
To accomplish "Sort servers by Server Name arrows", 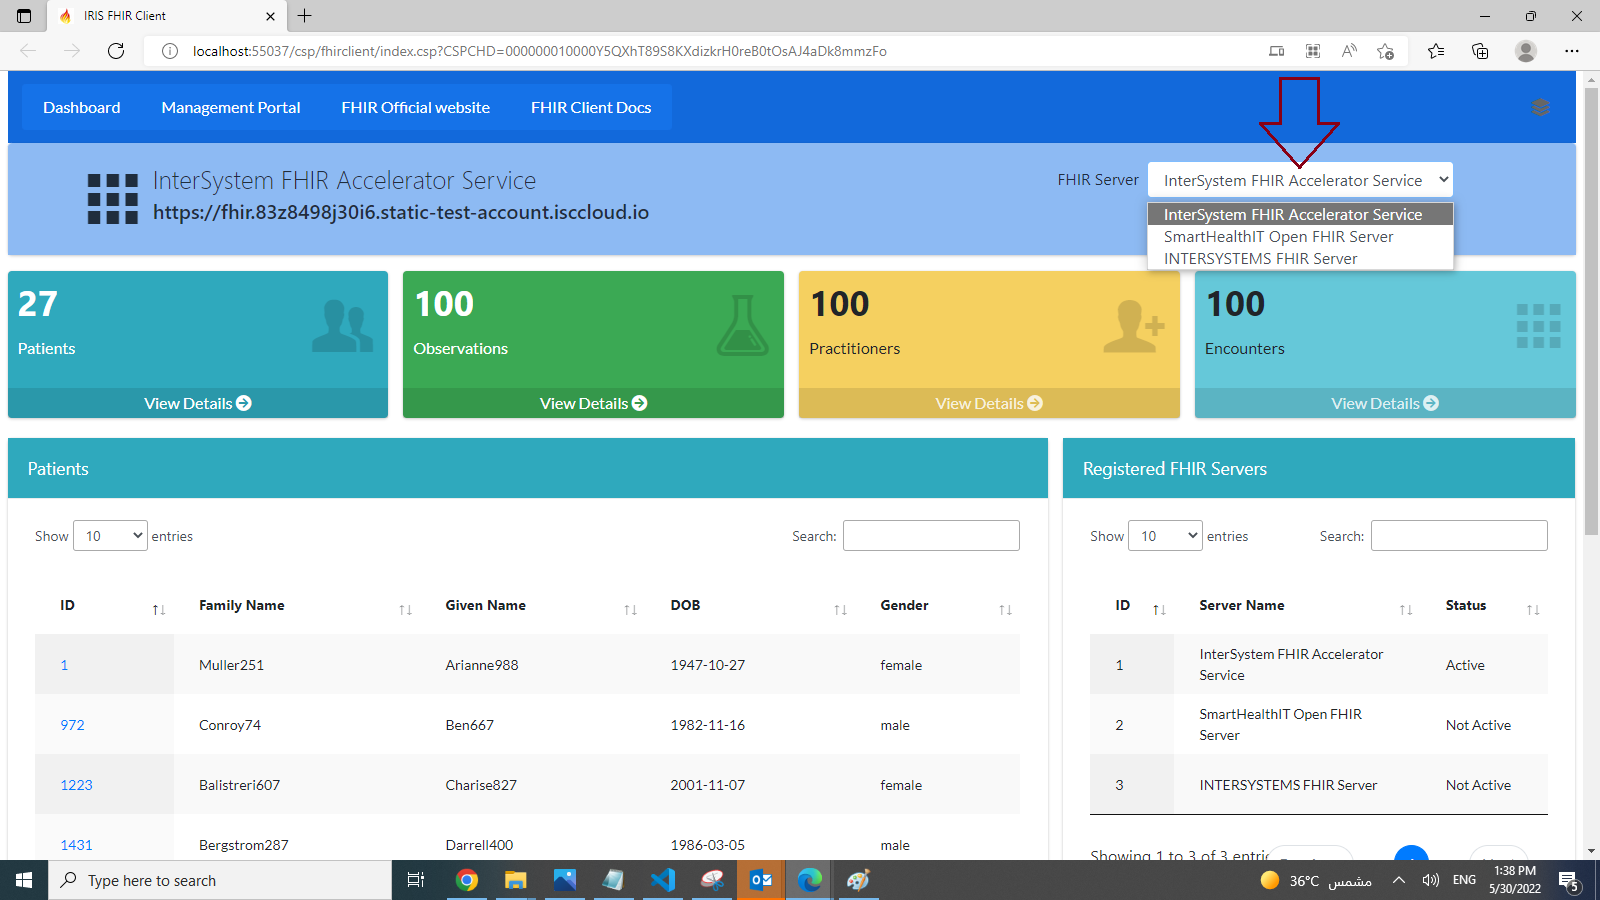I will [x=1406, y=610].
